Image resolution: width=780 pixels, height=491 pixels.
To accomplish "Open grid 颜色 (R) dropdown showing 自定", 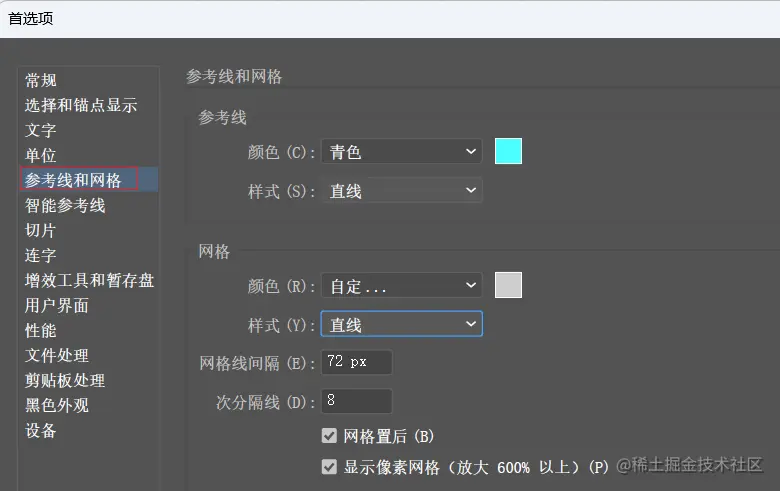I will point(401,285).
